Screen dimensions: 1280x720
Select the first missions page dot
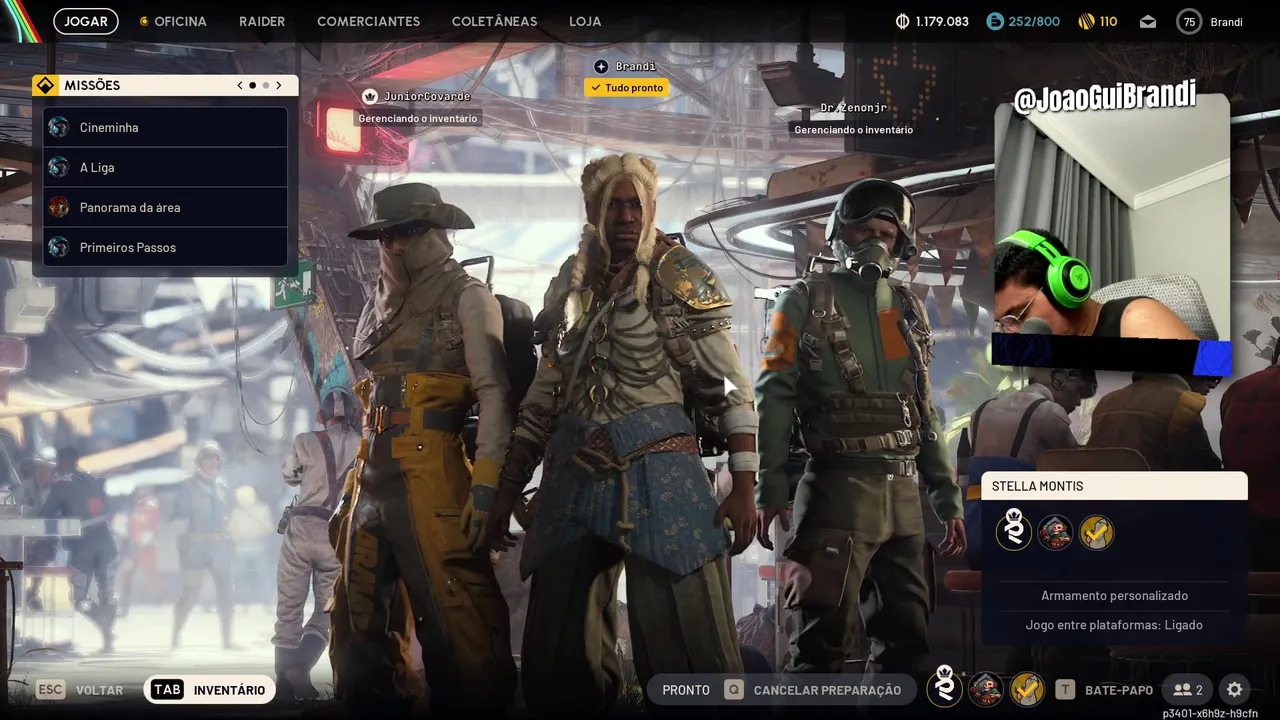[252, 86]
